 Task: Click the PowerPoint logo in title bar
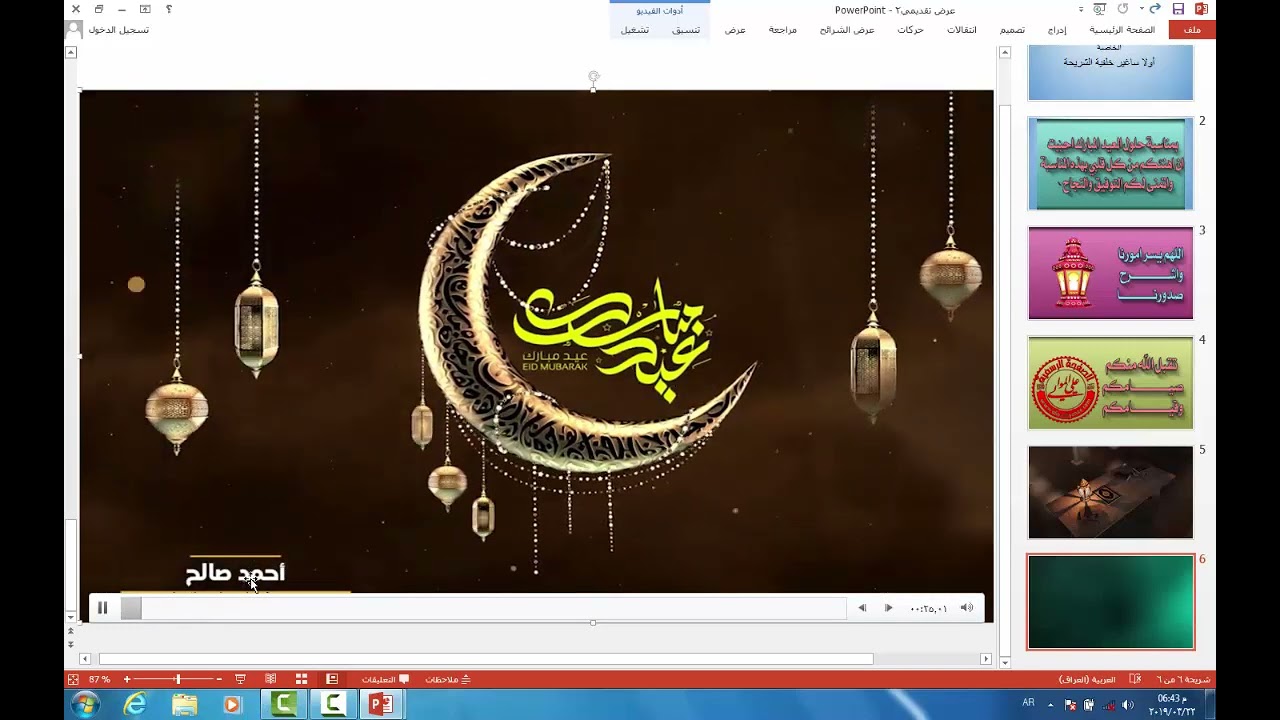tap(1201, 9)
